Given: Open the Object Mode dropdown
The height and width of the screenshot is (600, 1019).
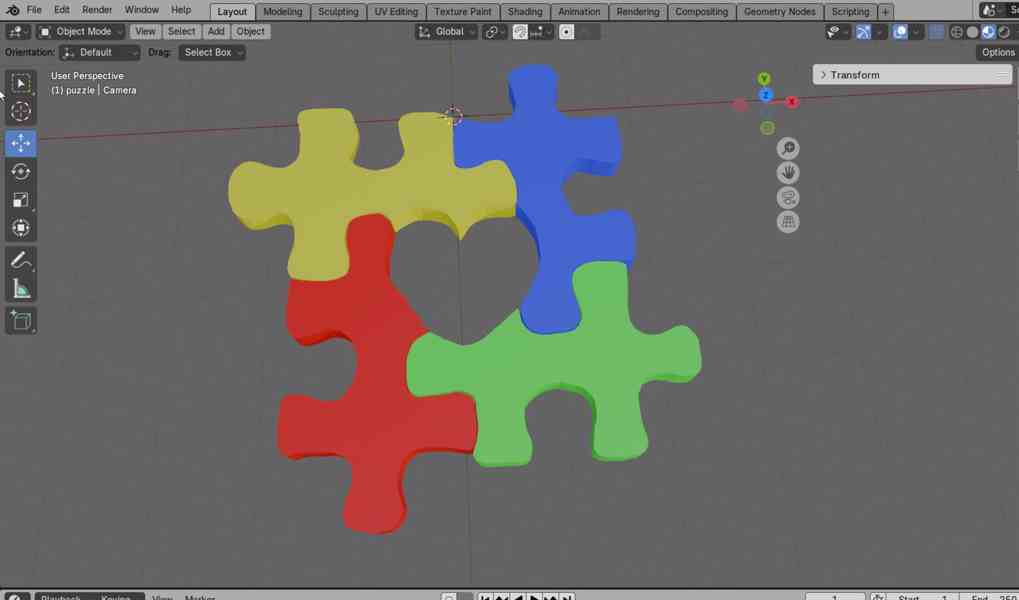Looking at the screenshot, I should [81, 32].
